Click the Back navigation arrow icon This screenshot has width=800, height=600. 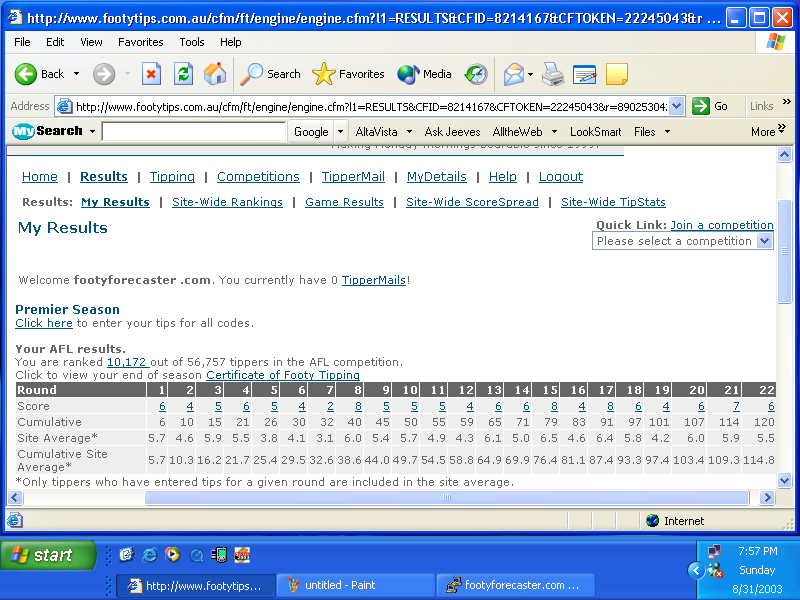pos(27,74)
